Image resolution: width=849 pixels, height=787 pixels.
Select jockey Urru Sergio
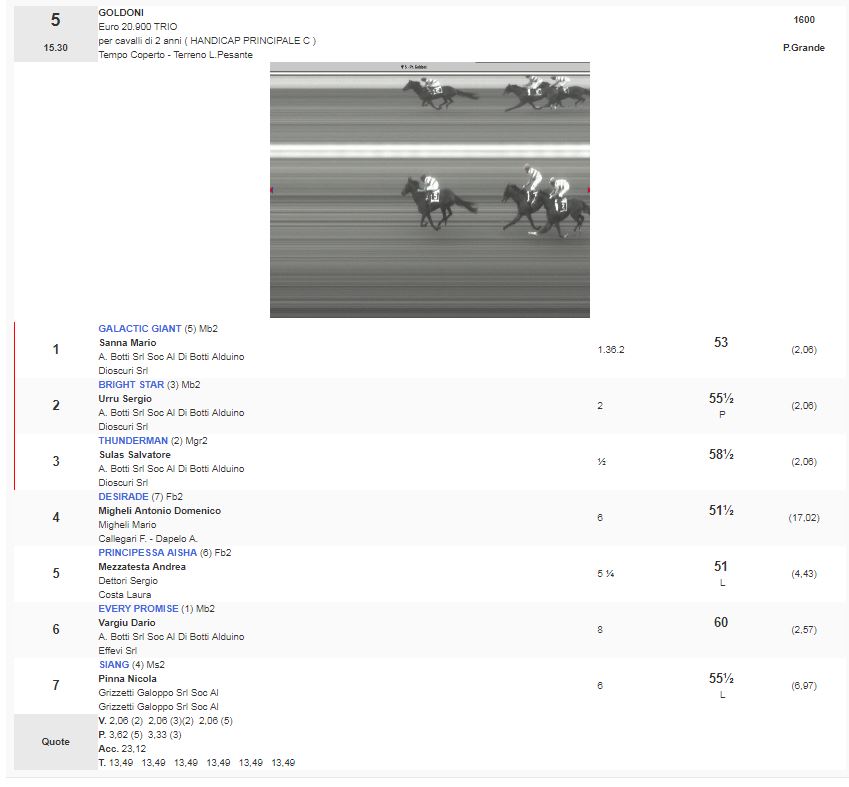tap(125, 399)
